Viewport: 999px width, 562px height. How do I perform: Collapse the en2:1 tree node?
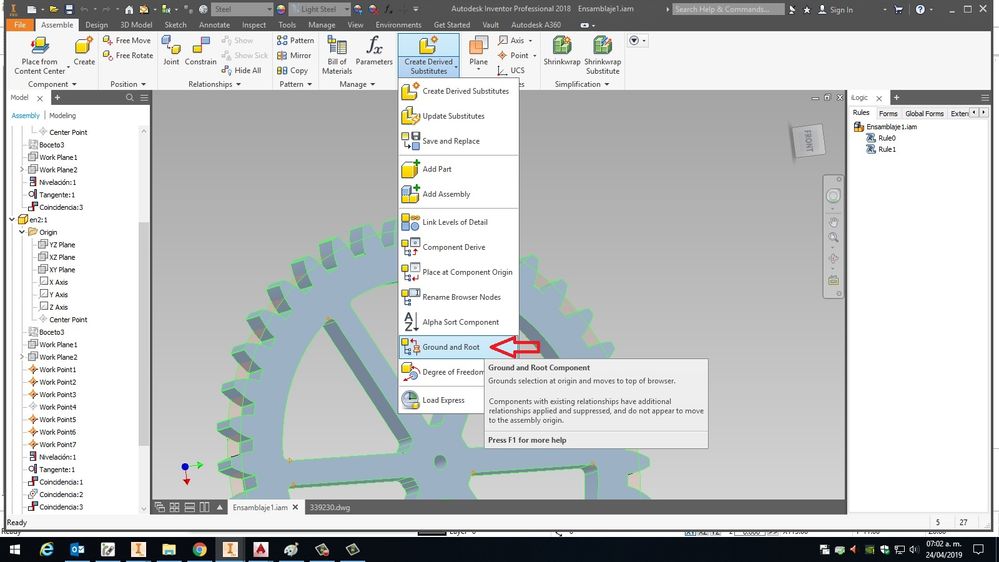(12, 219)
